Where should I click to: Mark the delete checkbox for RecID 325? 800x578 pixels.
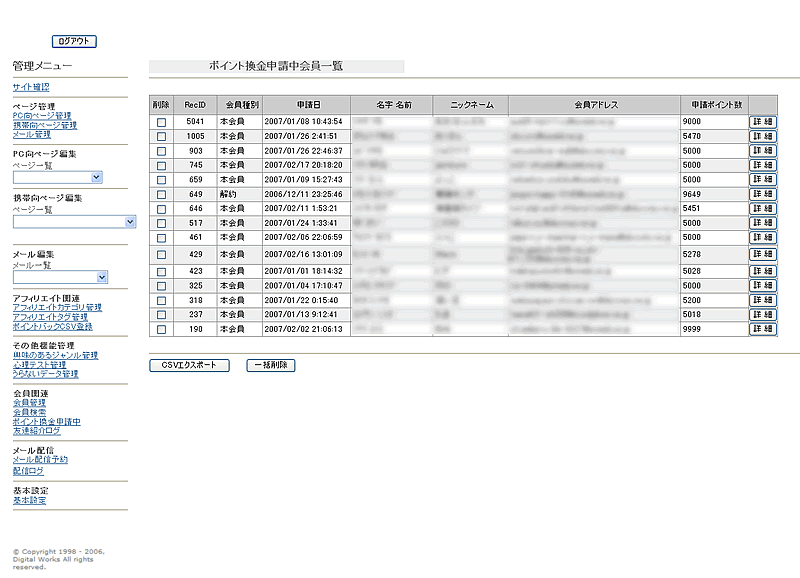coord(161,286)
